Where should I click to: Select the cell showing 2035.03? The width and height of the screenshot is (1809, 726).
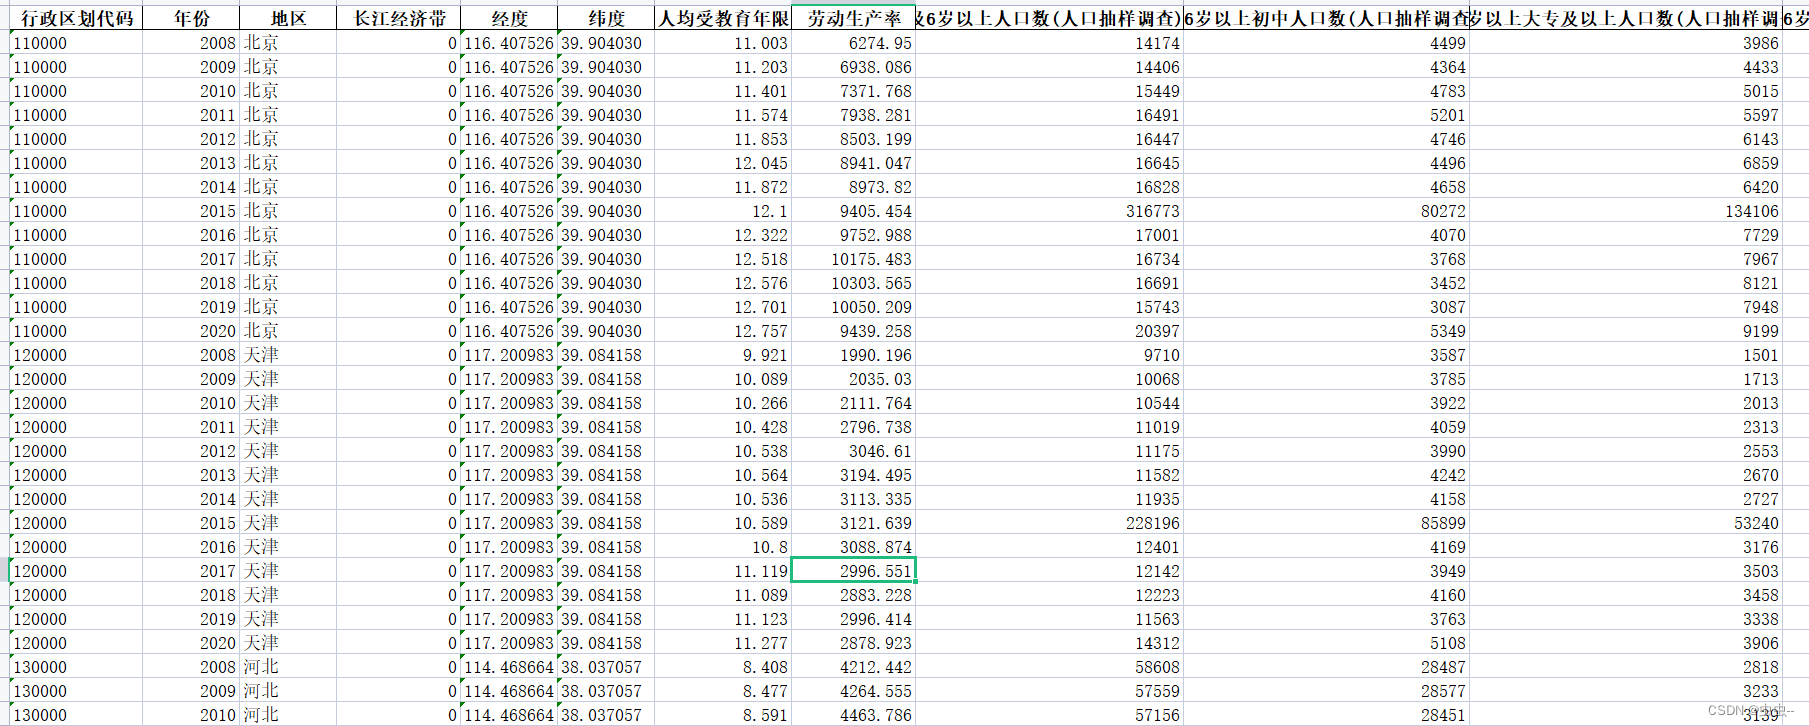pyautogui.click(x=853, y=379)
